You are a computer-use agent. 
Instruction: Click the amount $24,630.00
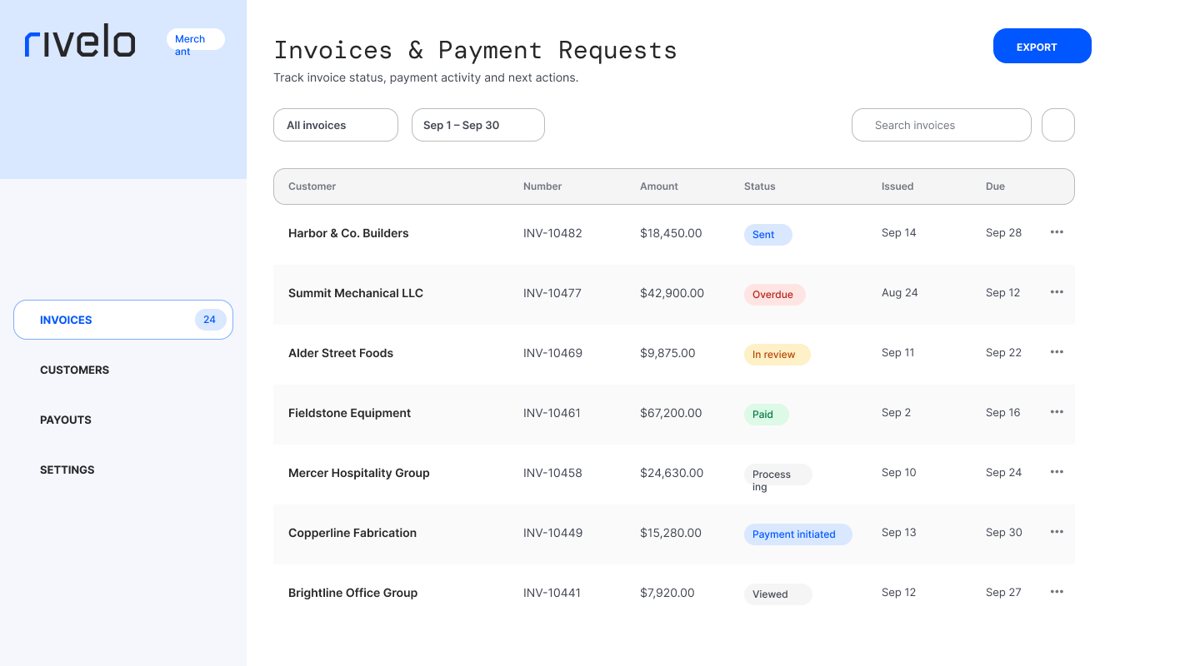coord(672,473)
